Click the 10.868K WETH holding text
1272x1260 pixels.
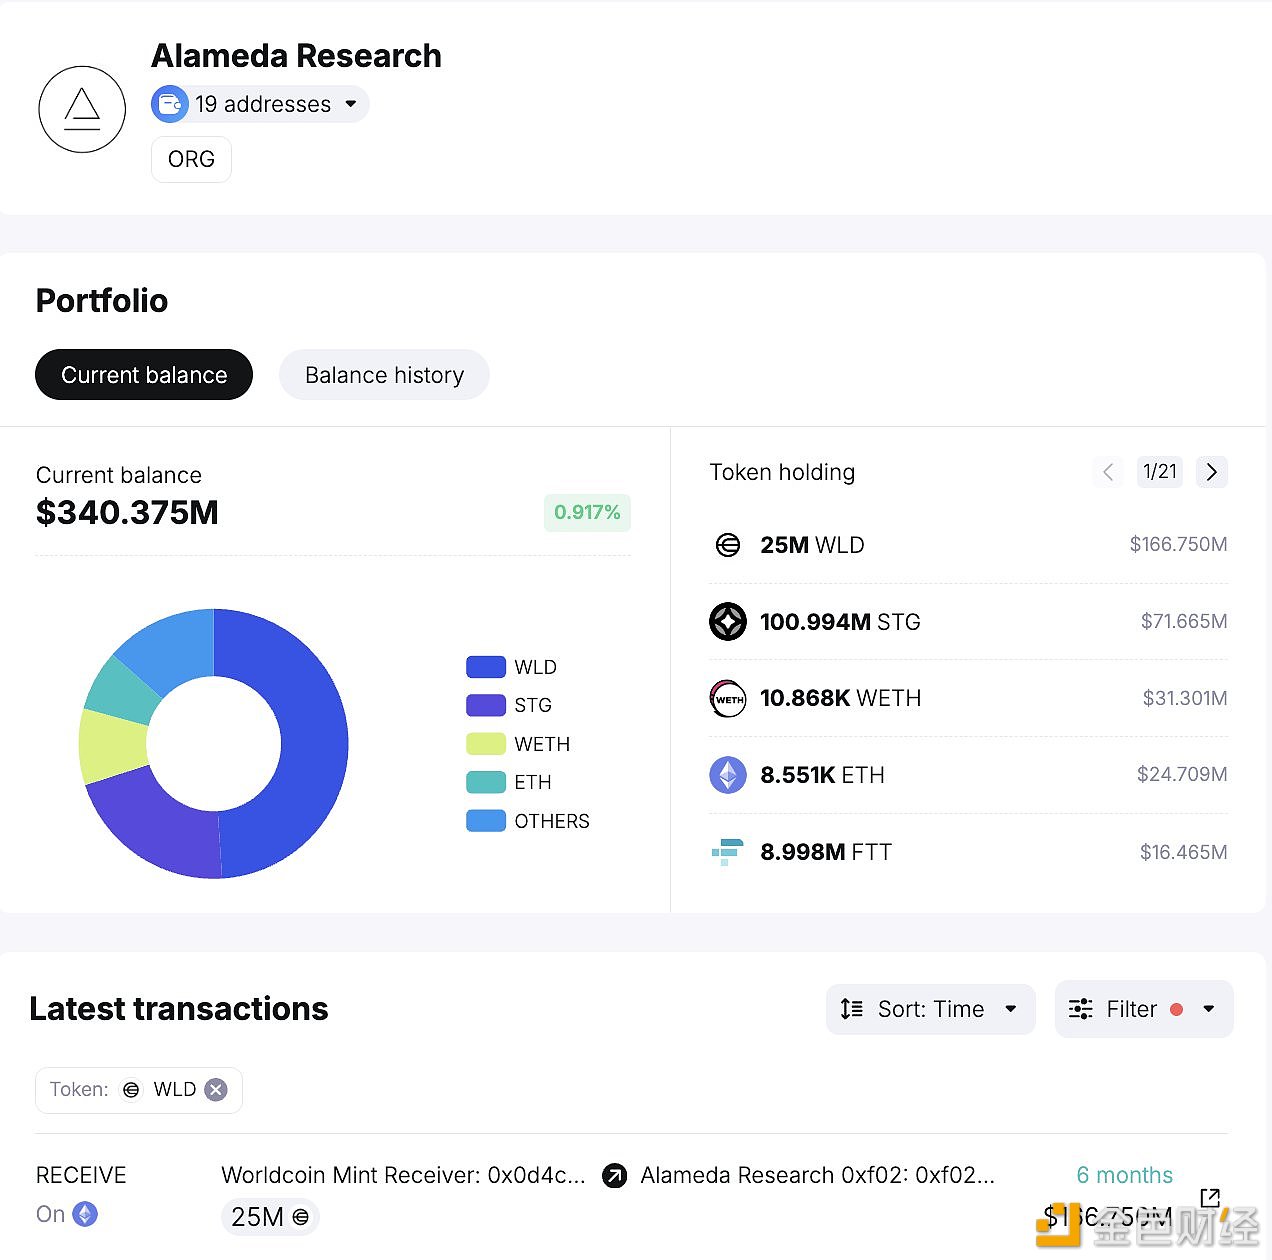click(x=841, y=698)
